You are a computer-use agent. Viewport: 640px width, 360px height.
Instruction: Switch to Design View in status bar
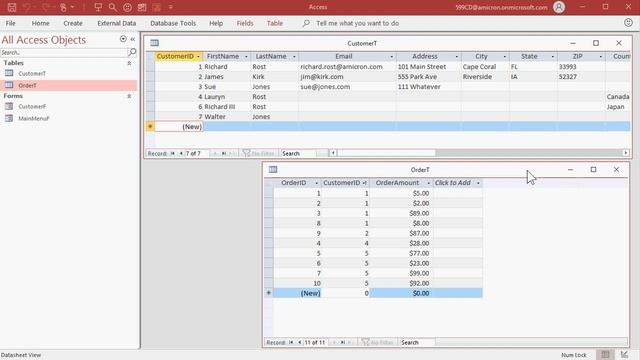624,355
